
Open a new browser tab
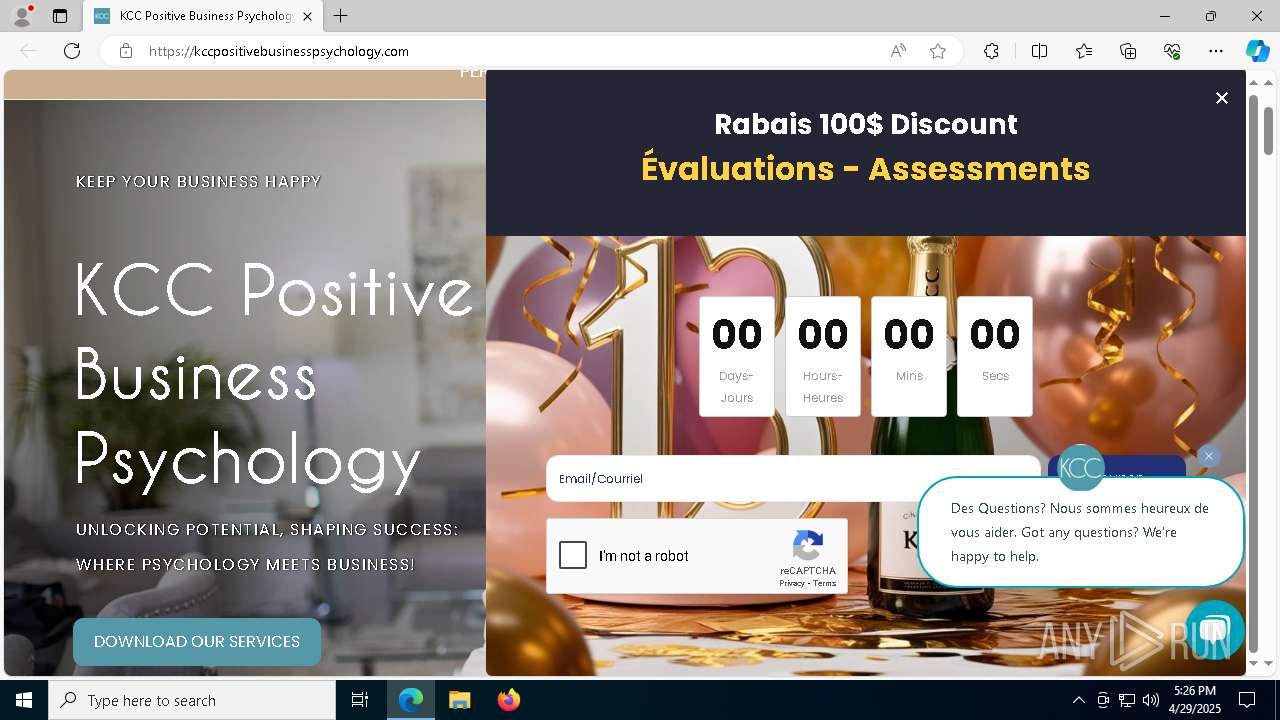341,16
